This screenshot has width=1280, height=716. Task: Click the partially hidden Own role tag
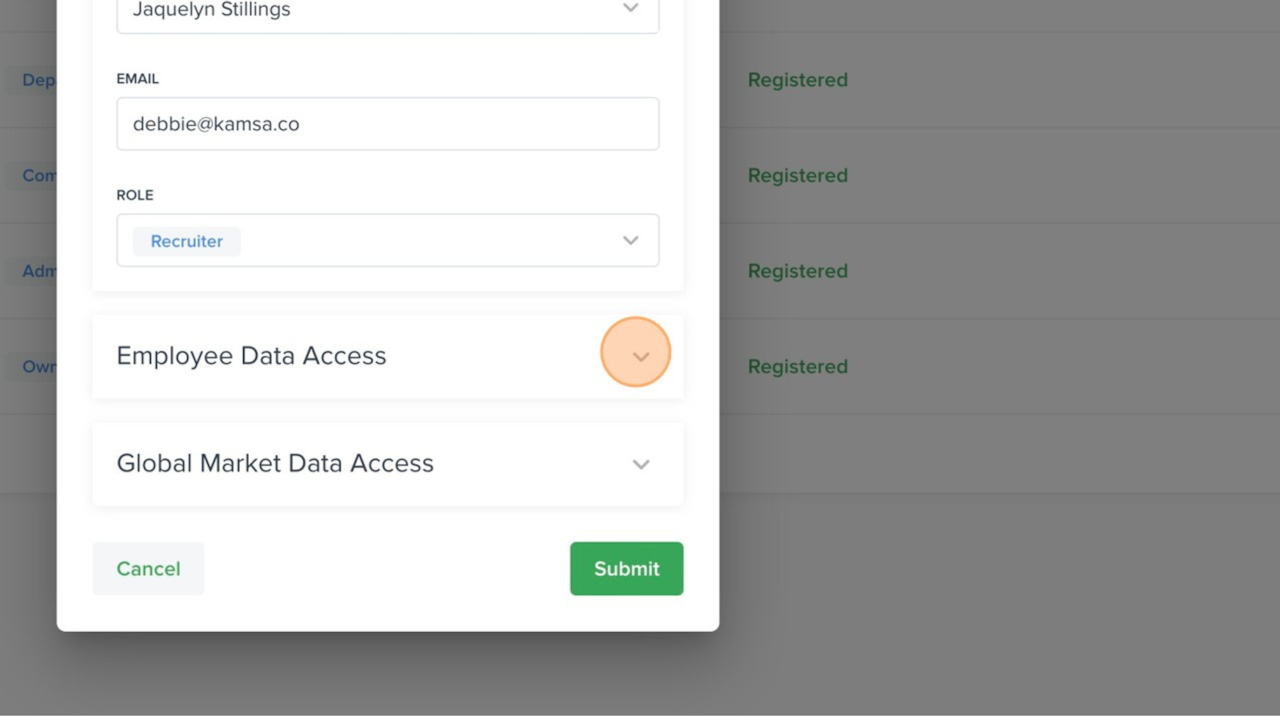pos(38,367)
